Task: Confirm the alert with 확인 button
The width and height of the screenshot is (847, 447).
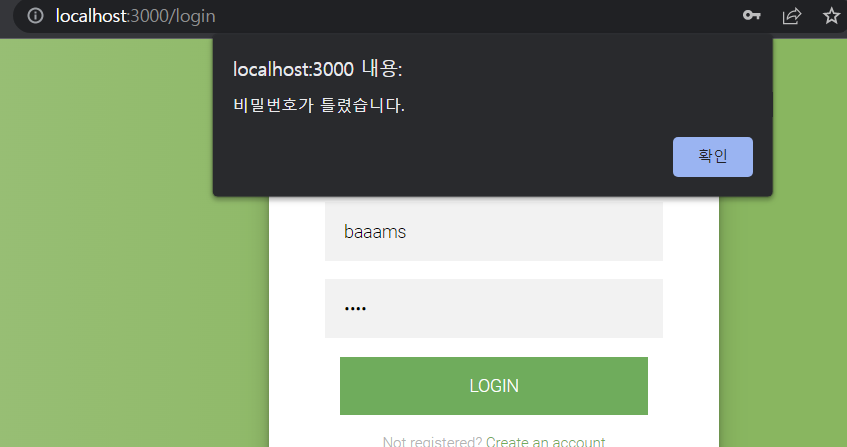Action: [712, 157]
